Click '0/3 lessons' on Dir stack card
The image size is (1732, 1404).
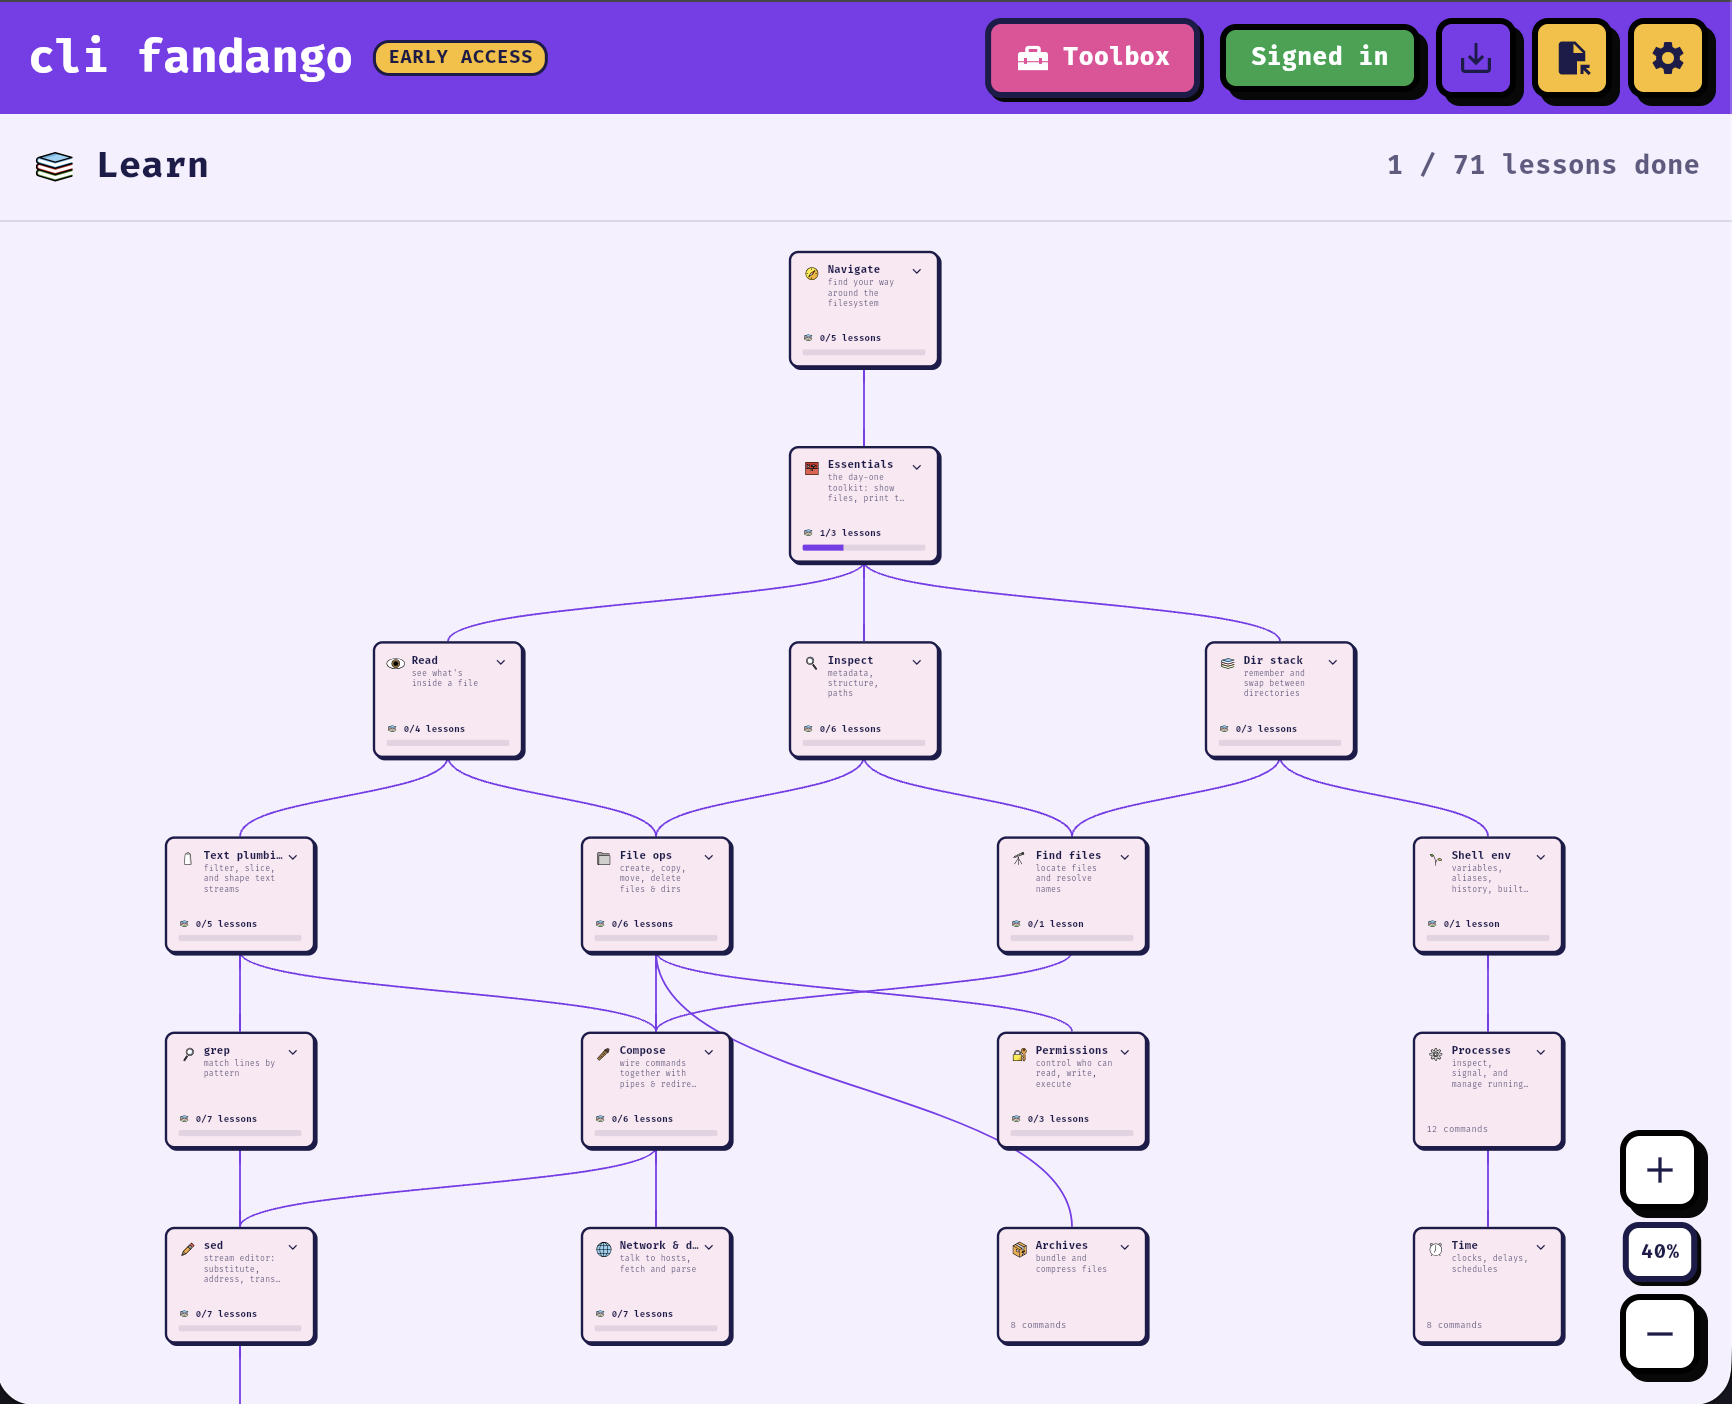[x=1266, y=729]
